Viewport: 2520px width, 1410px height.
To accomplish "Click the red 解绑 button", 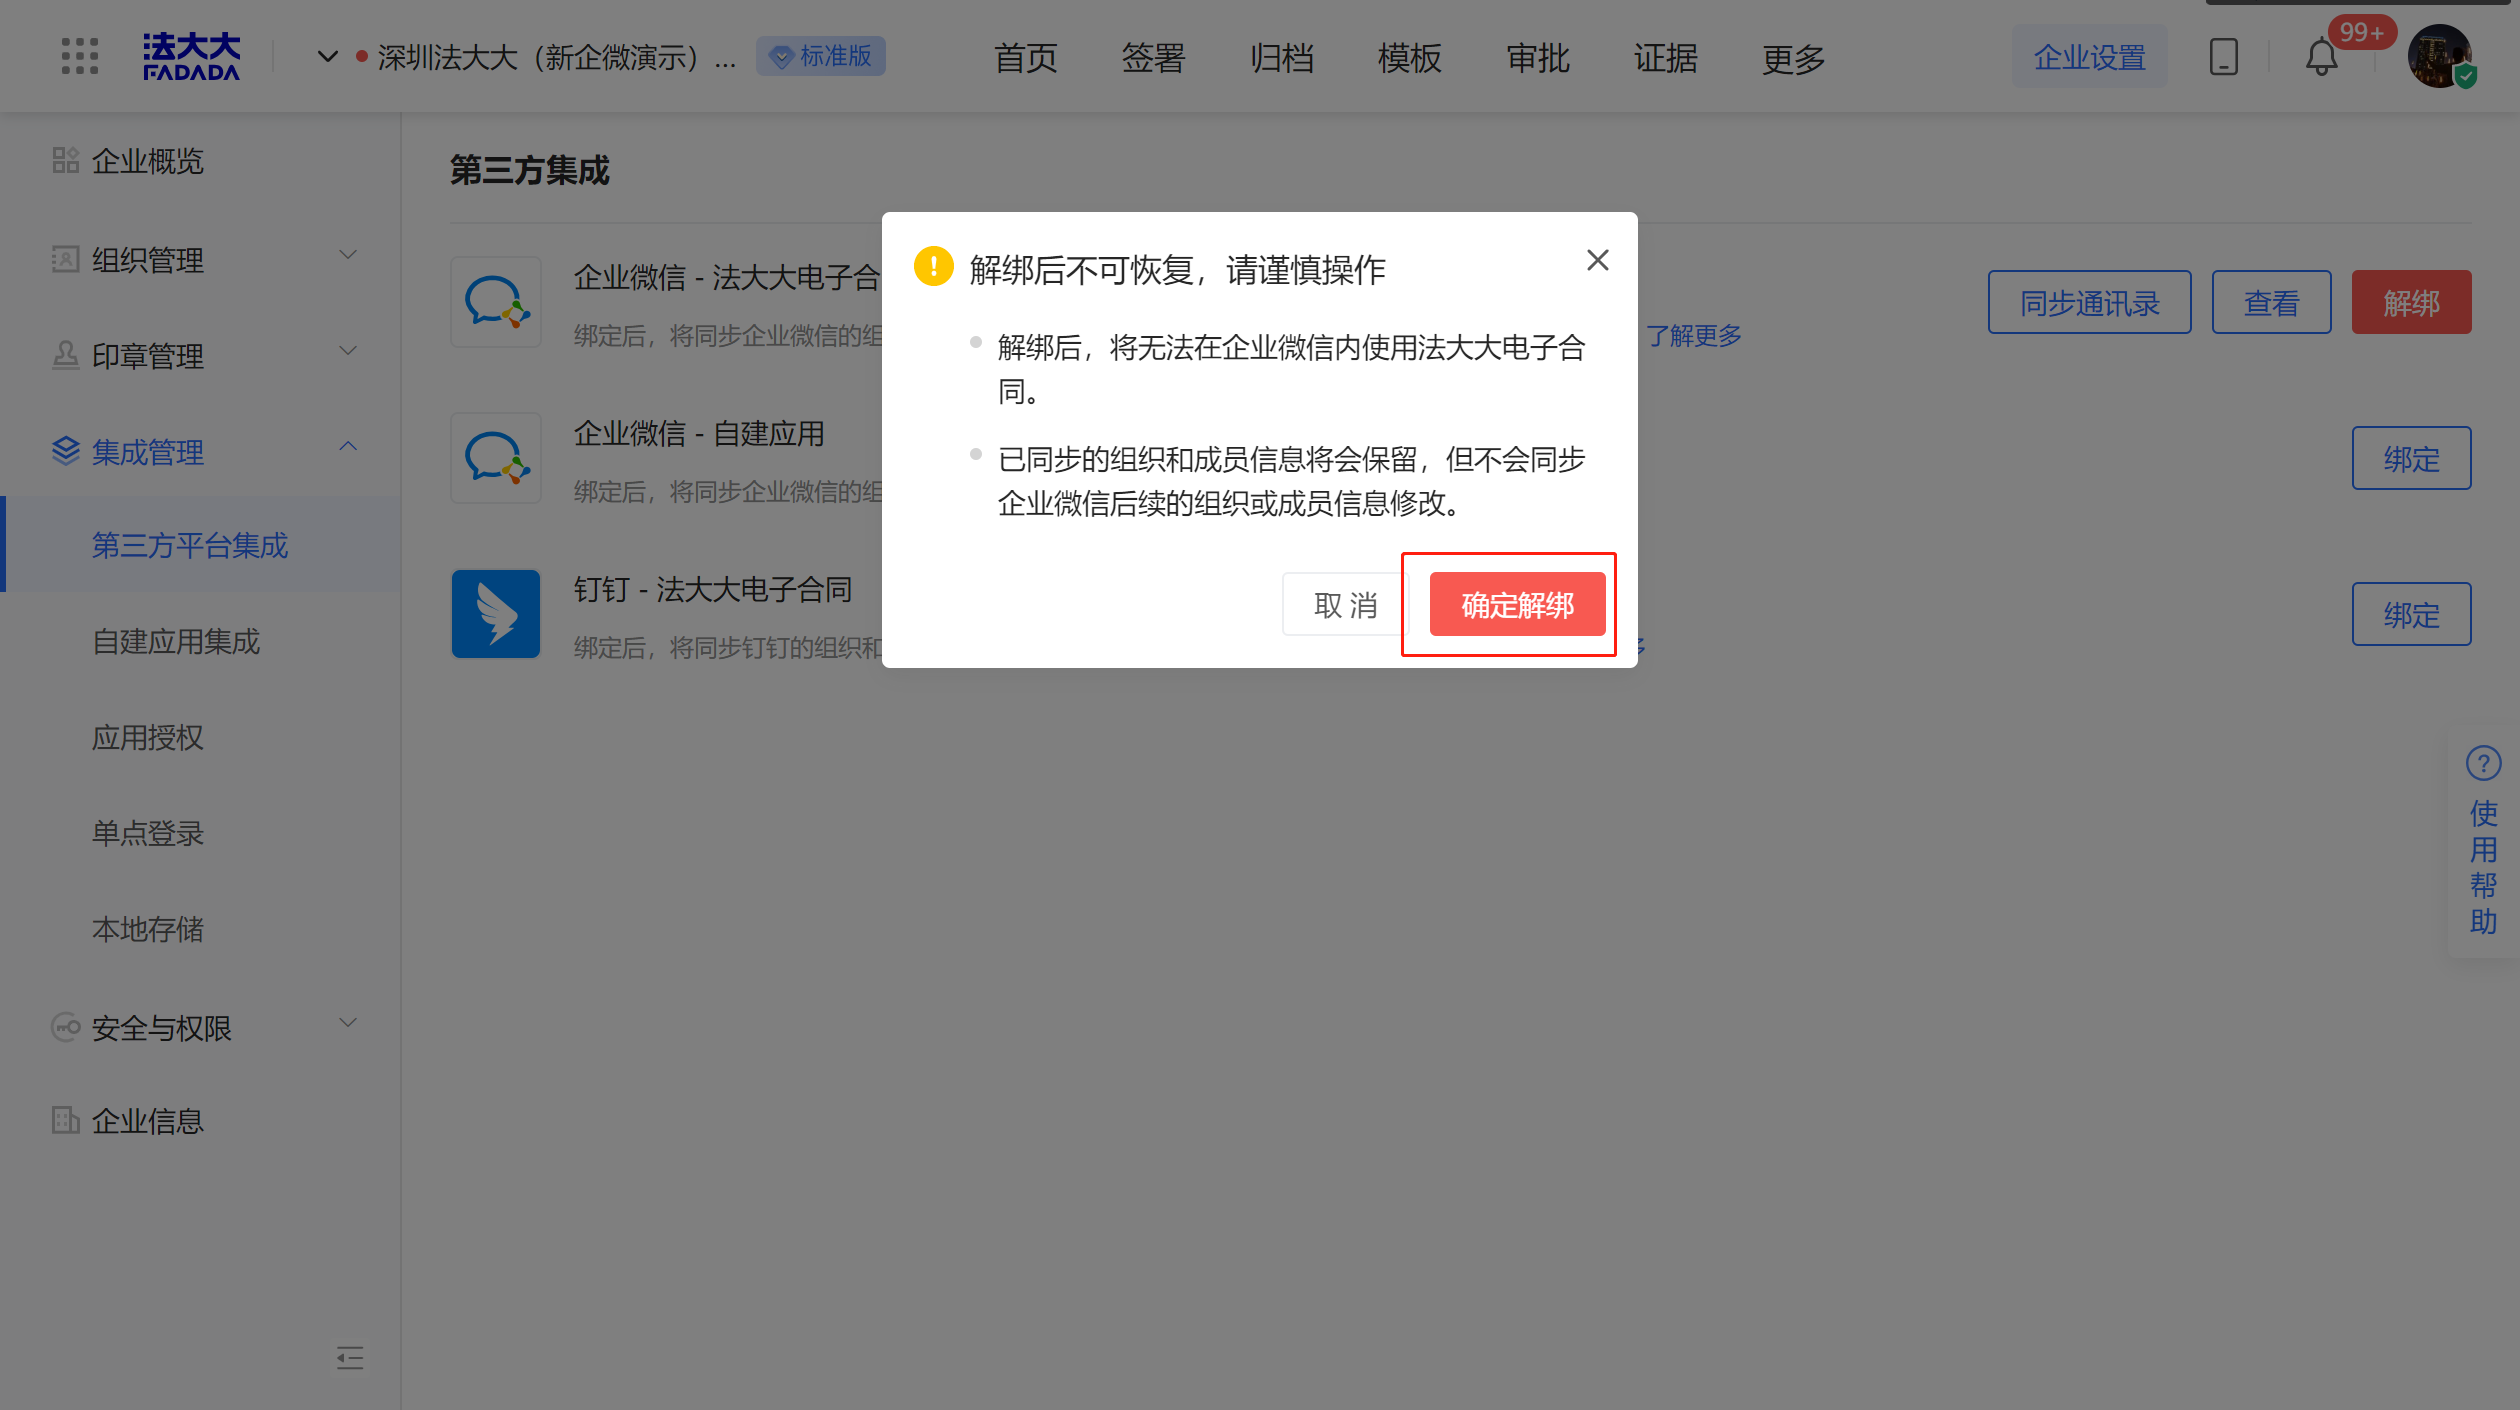I will click(2412, 302).
